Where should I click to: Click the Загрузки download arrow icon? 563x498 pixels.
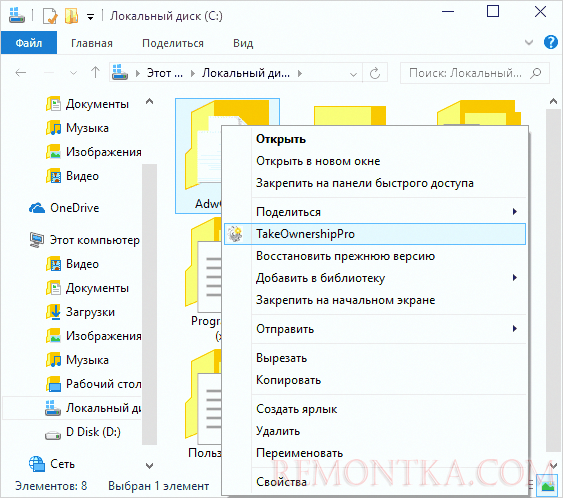click(53, 312)
